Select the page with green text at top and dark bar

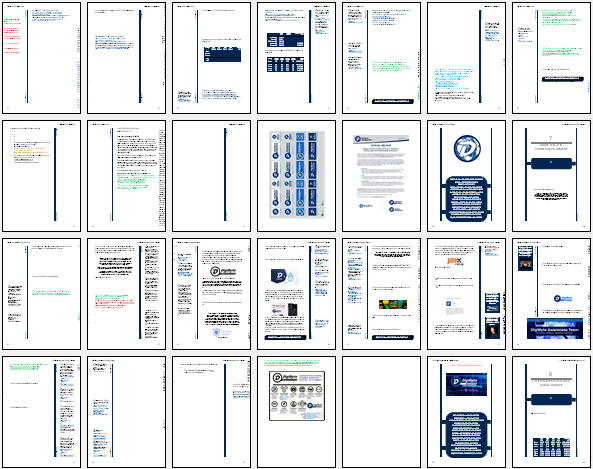click(551, 58)
